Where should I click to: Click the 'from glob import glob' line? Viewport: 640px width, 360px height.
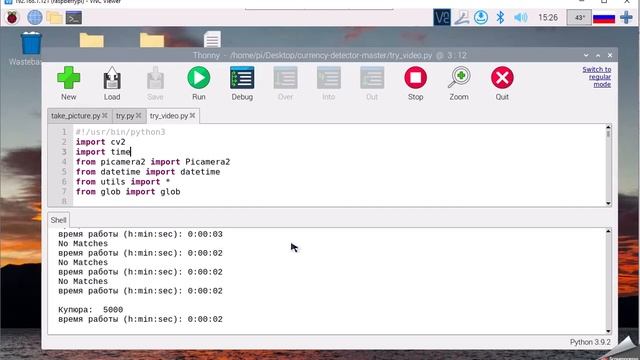[128, 192]
